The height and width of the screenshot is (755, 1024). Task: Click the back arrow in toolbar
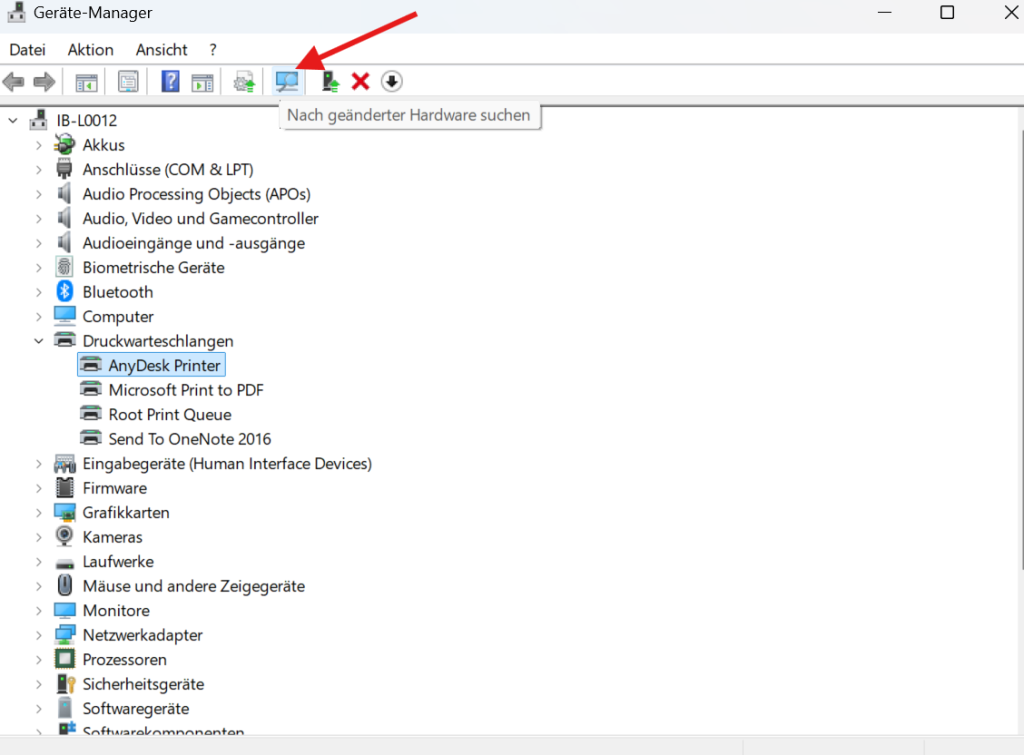point(14,82)
